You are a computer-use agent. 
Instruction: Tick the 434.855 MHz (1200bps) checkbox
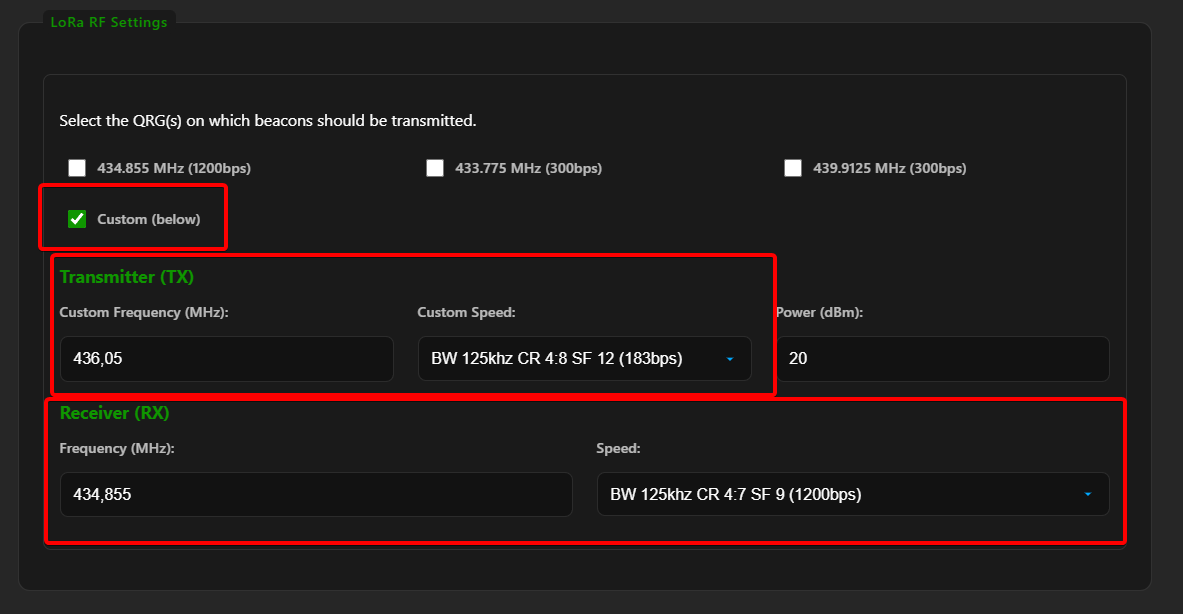coord(77,168)
